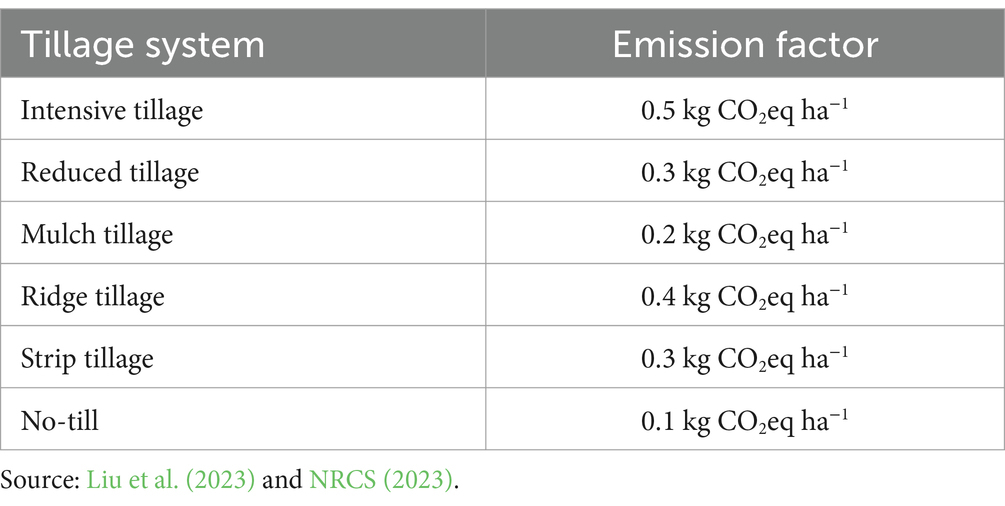Click the "Emission factor" column header

(x=745, y=45)
